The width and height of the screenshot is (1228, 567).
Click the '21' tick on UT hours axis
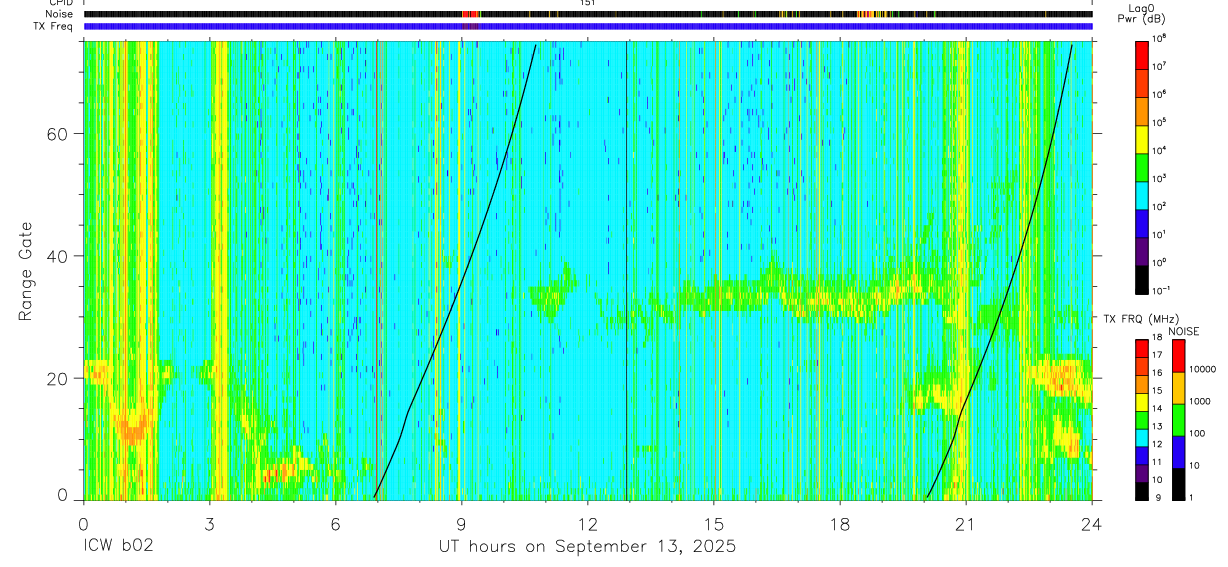(965, 523)
